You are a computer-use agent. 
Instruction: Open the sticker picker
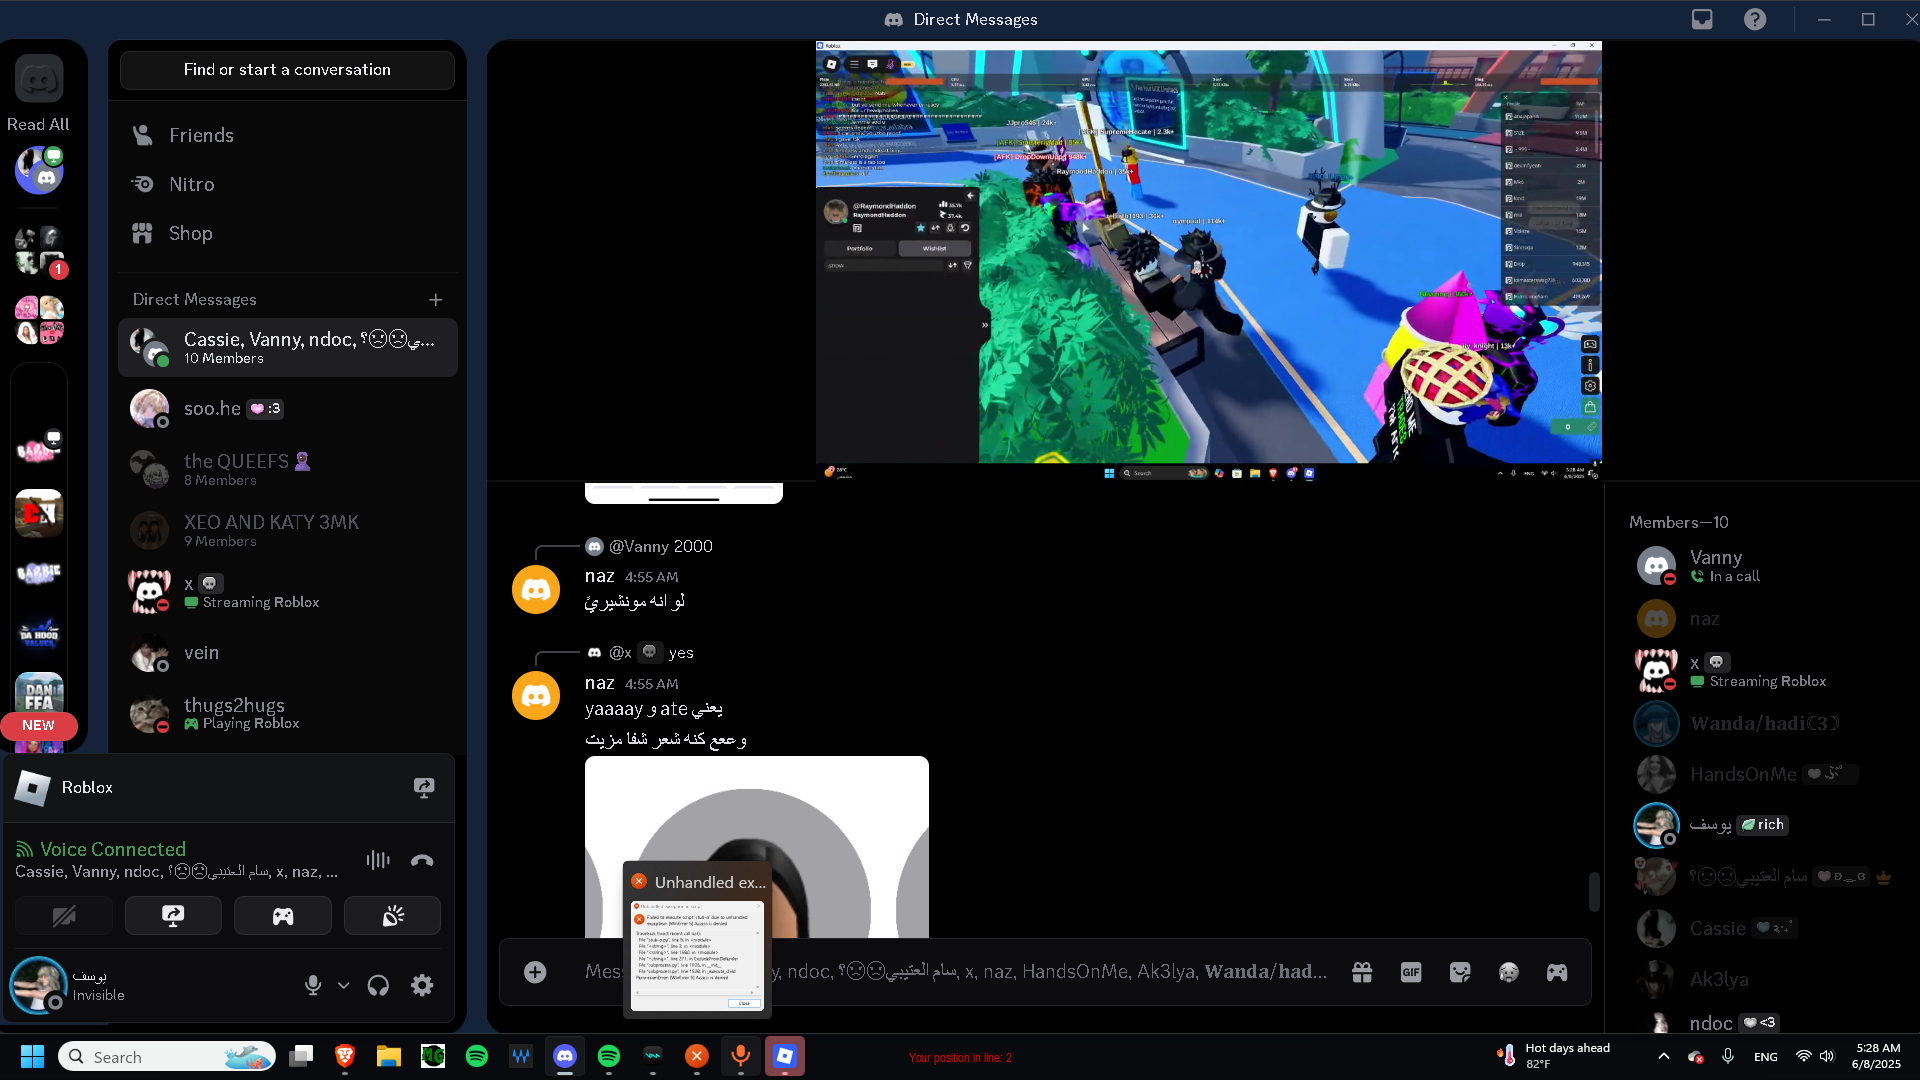[1460, 972]
